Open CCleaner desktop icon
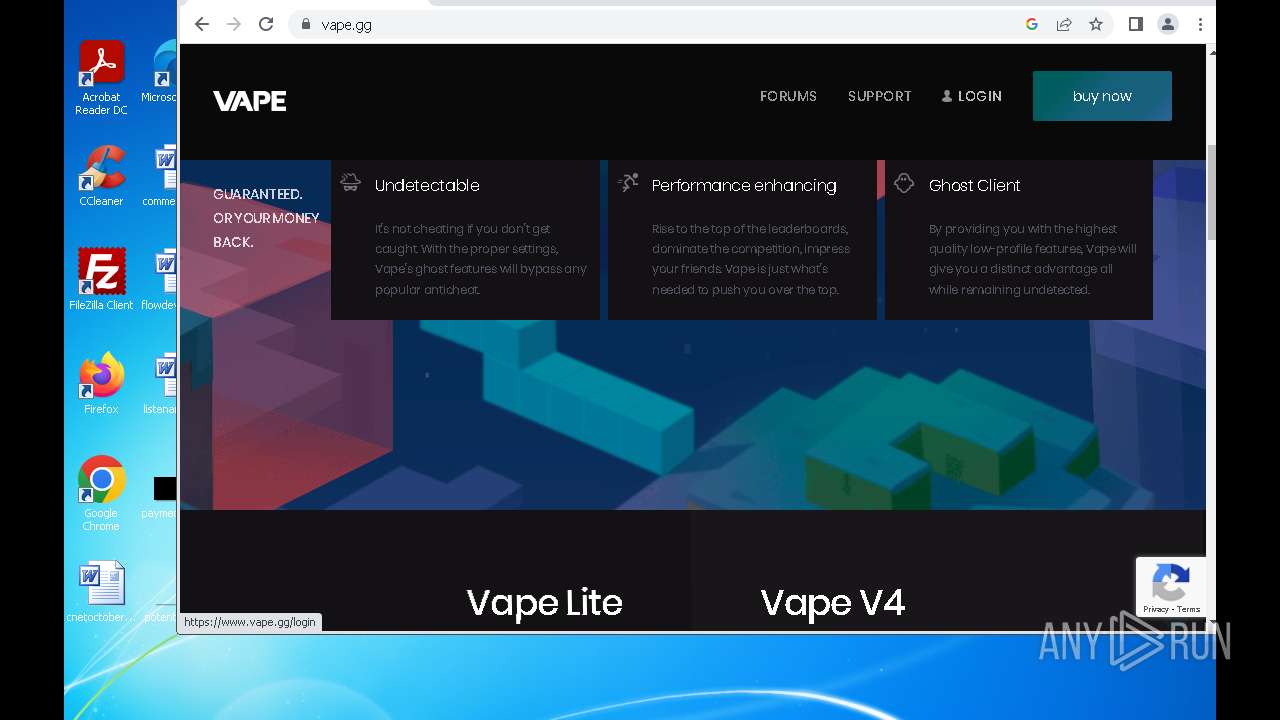This screenshot has height=720, width=1280. pyautogui.click(x=101, y=176)
